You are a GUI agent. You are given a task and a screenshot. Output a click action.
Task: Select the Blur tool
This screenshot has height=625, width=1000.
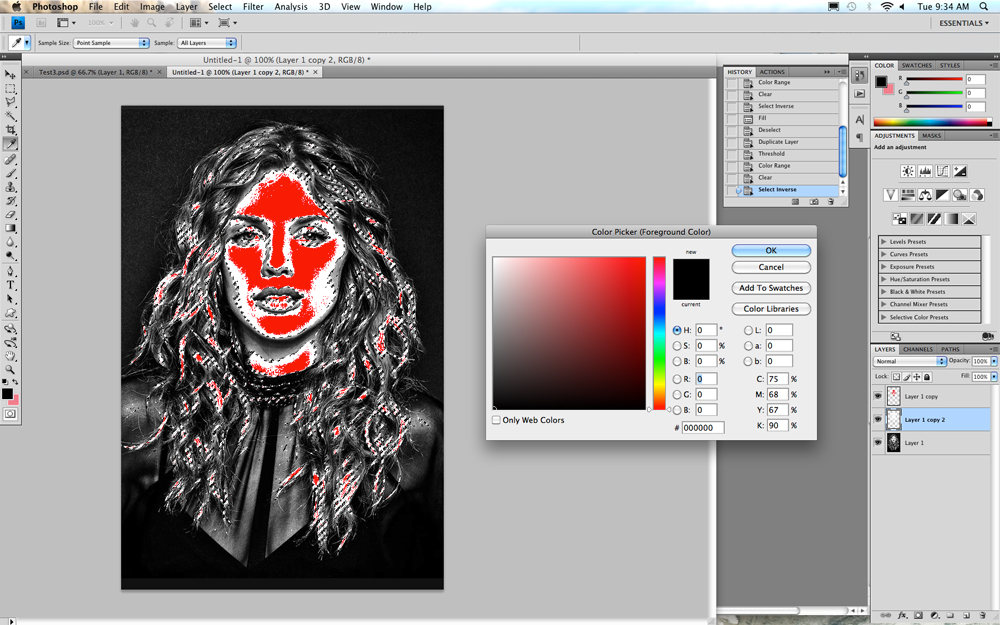pos(10,242)
